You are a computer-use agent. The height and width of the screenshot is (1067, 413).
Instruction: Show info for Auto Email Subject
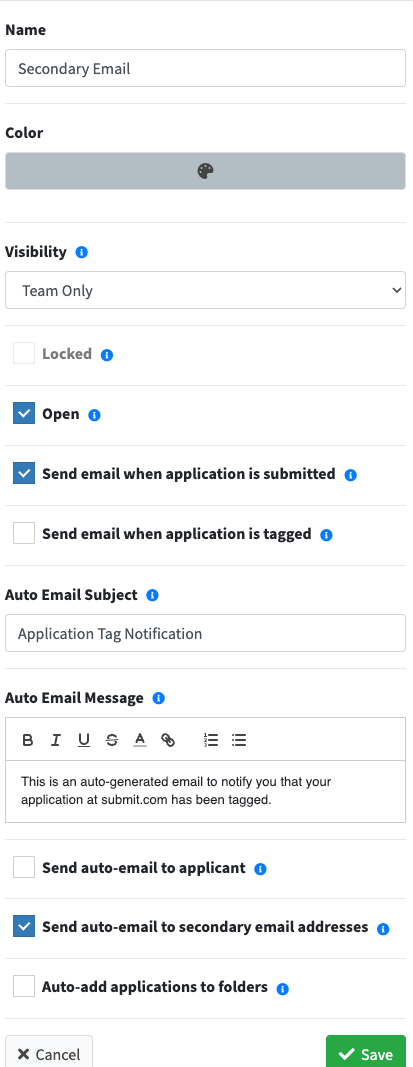click(152, 595)
